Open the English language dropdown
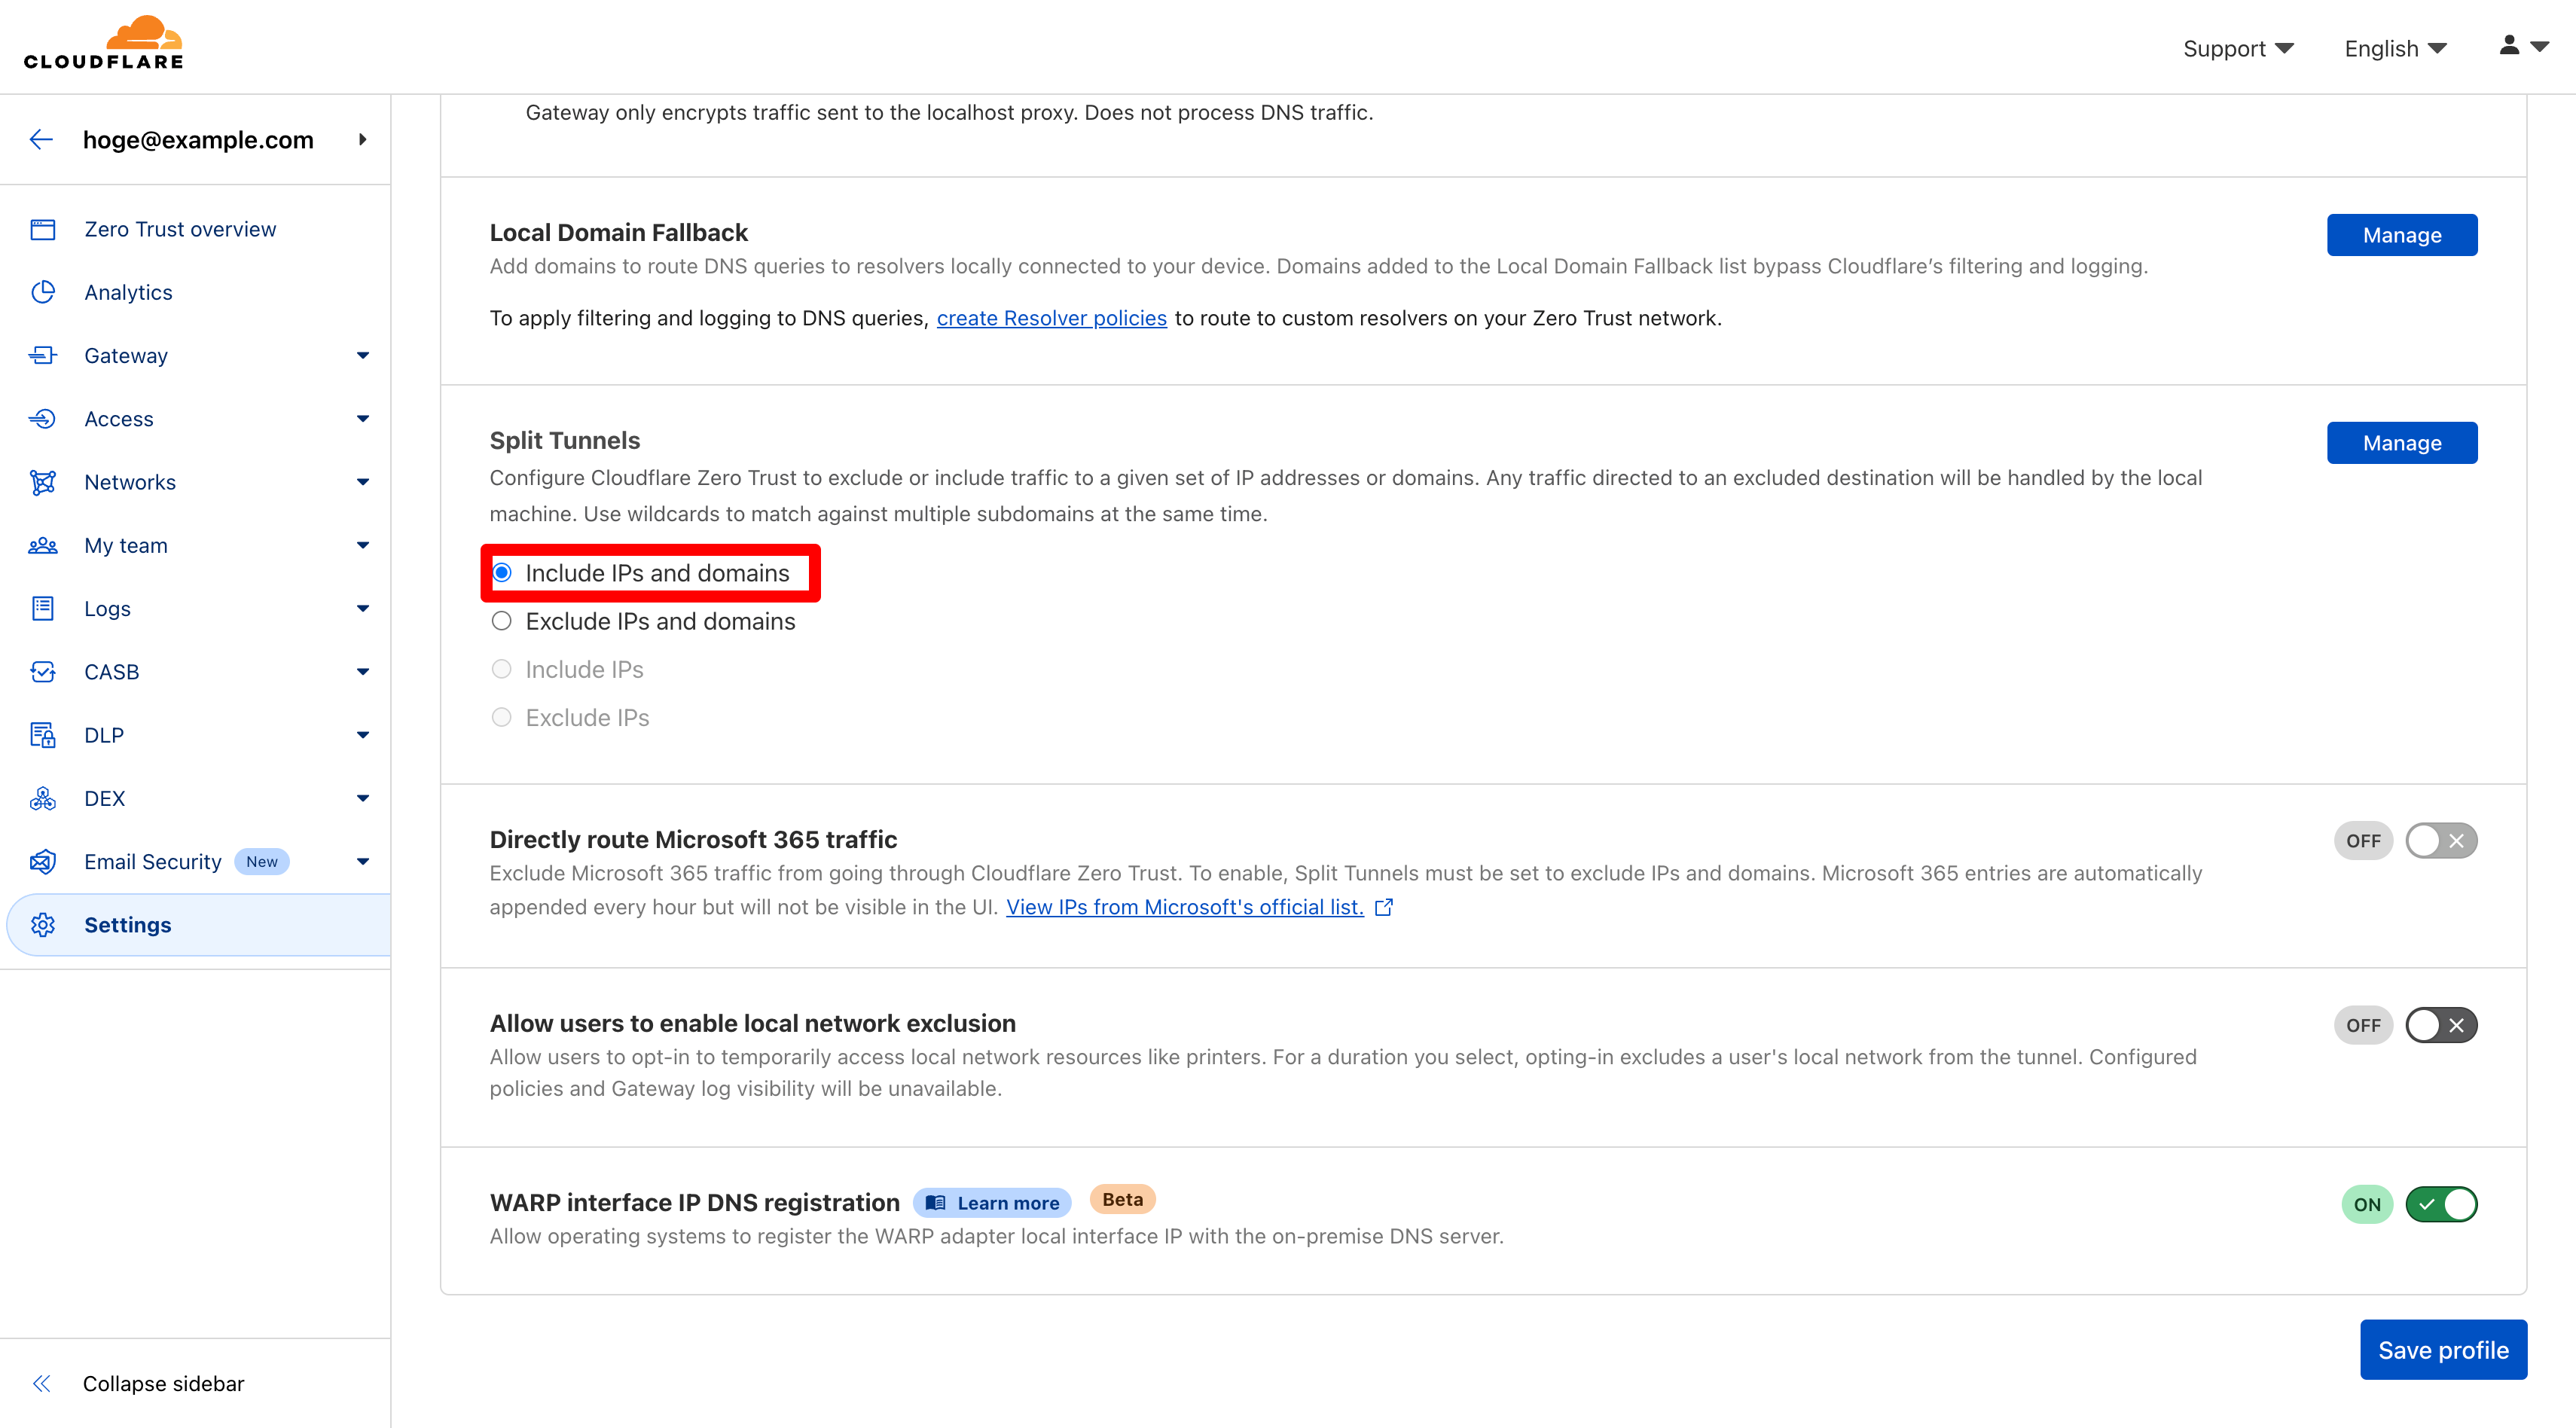This screenshot has width=2576, height=1428. [2395, 47]
